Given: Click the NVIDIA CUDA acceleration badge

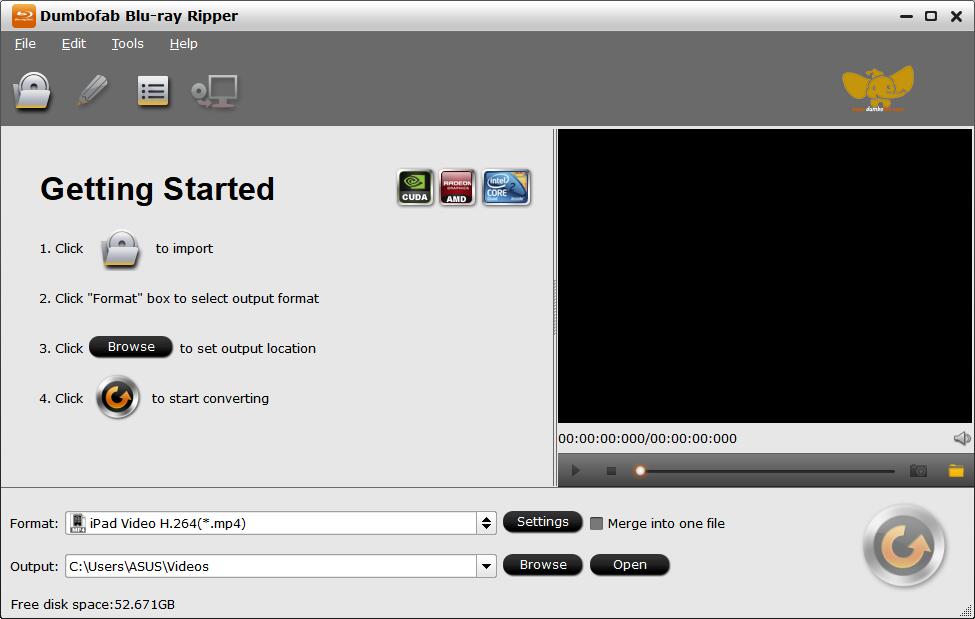Looking at the screenshot, I should (415, 187).
